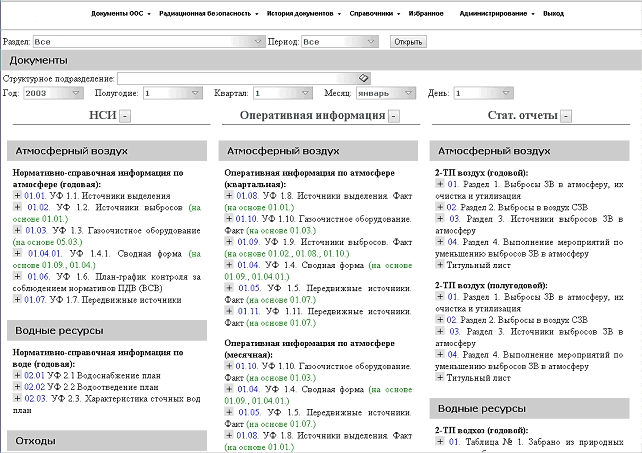The image size is (642, 453).
Task: Collapse the Оперативная информация column
Action: click(x=394, y=116)
